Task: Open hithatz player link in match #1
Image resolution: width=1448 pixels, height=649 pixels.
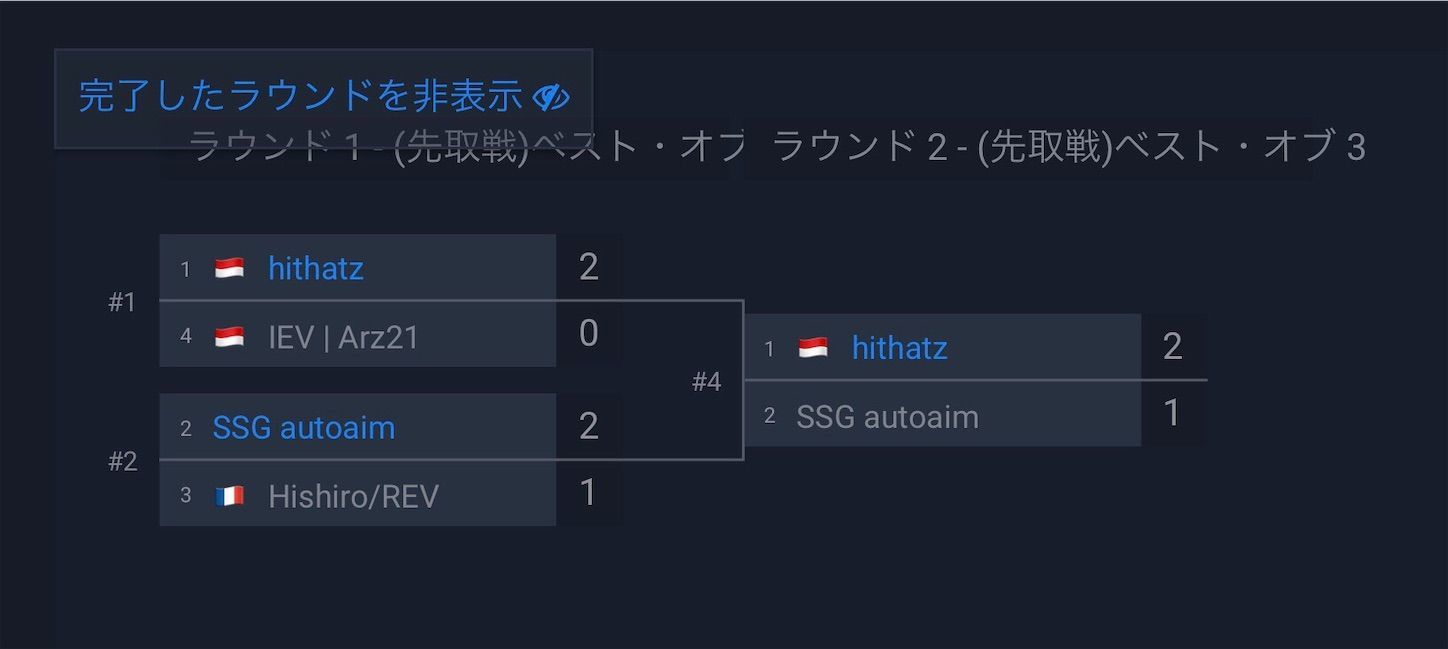Action: [315, 268]
